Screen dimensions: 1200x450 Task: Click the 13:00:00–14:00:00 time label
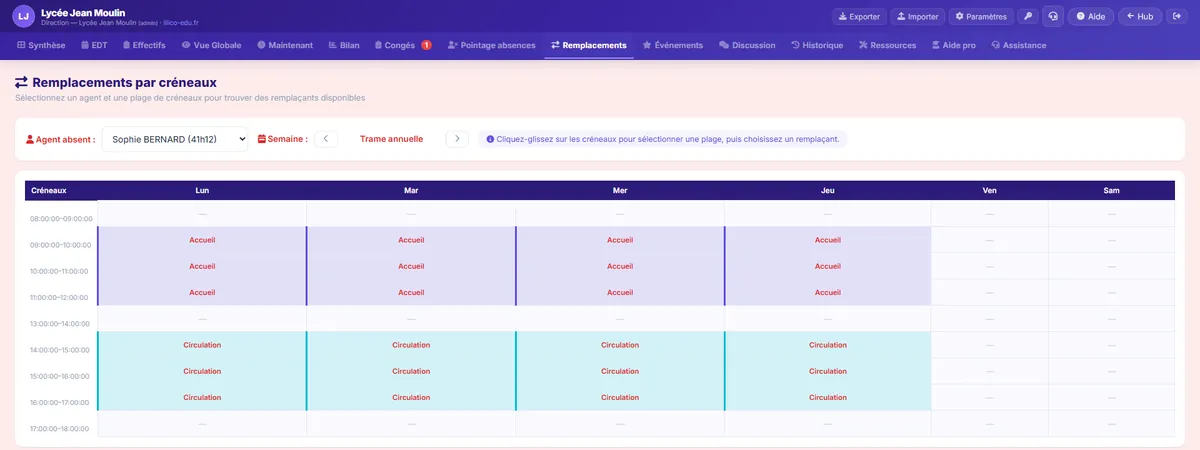61,323
